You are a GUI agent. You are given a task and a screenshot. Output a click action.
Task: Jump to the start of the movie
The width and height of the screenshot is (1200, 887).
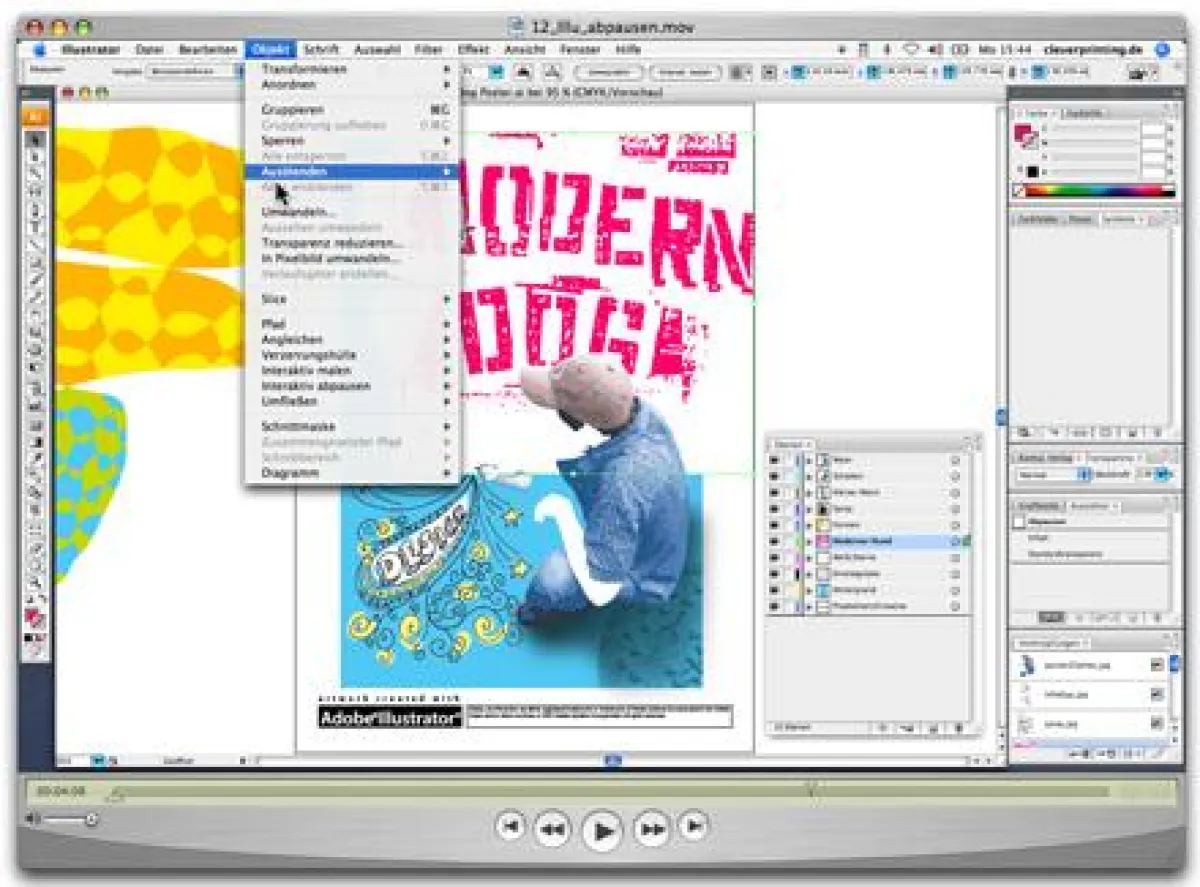point(511,826)
